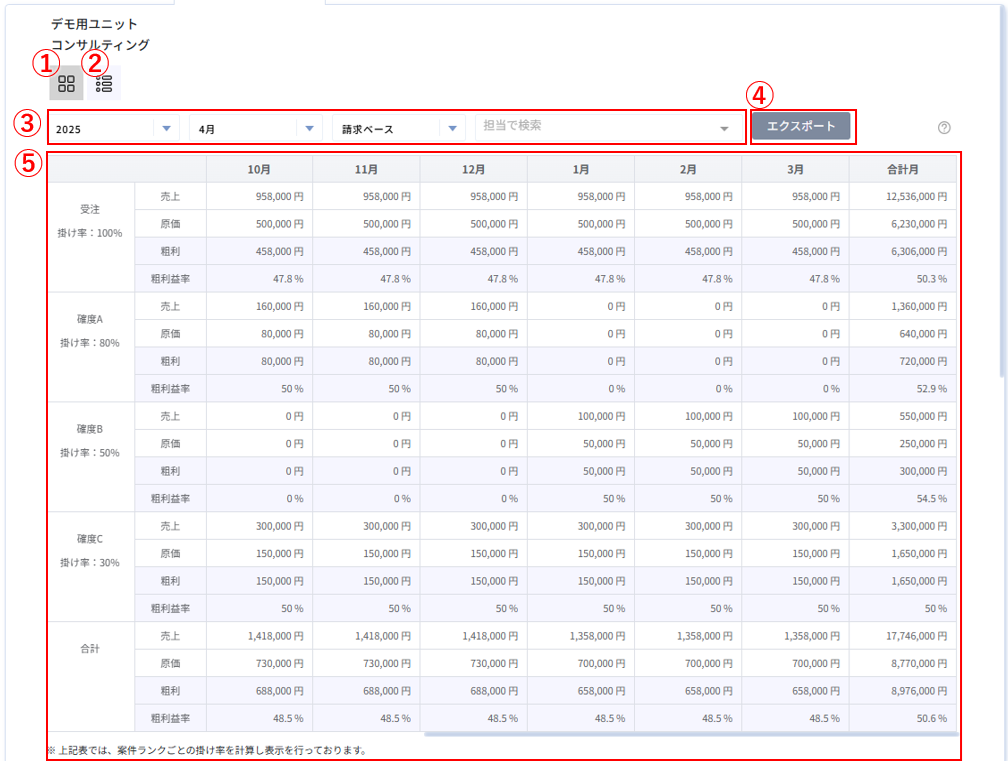
Task: Select the 確度C row group label
Action: point(91,540)
